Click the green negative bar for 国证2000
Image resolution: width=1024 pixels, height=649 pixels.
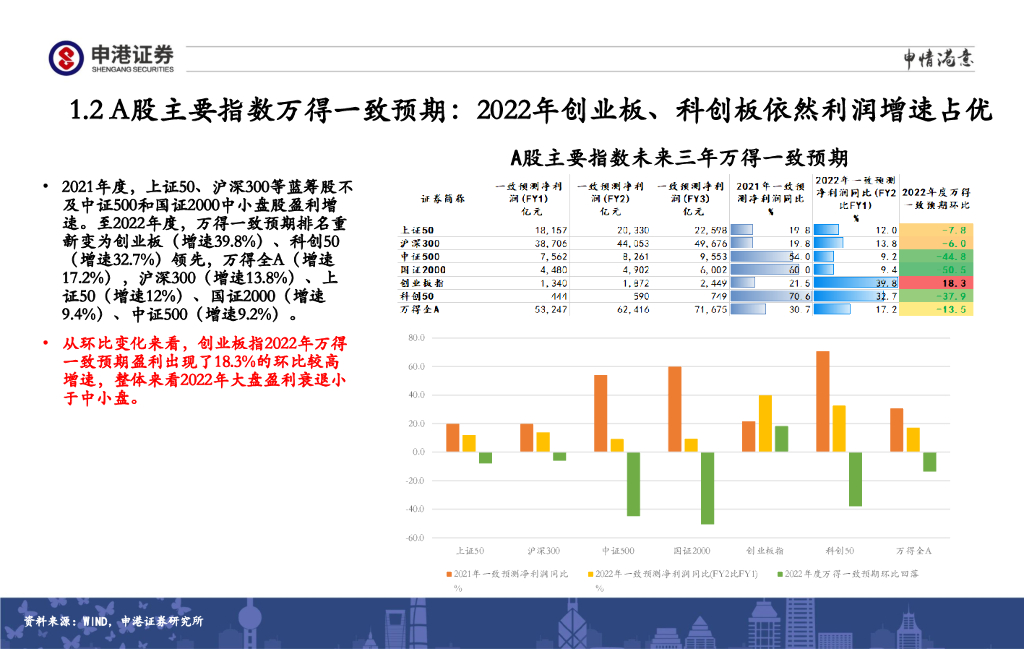pyautogui.click(x=707, y=488)
